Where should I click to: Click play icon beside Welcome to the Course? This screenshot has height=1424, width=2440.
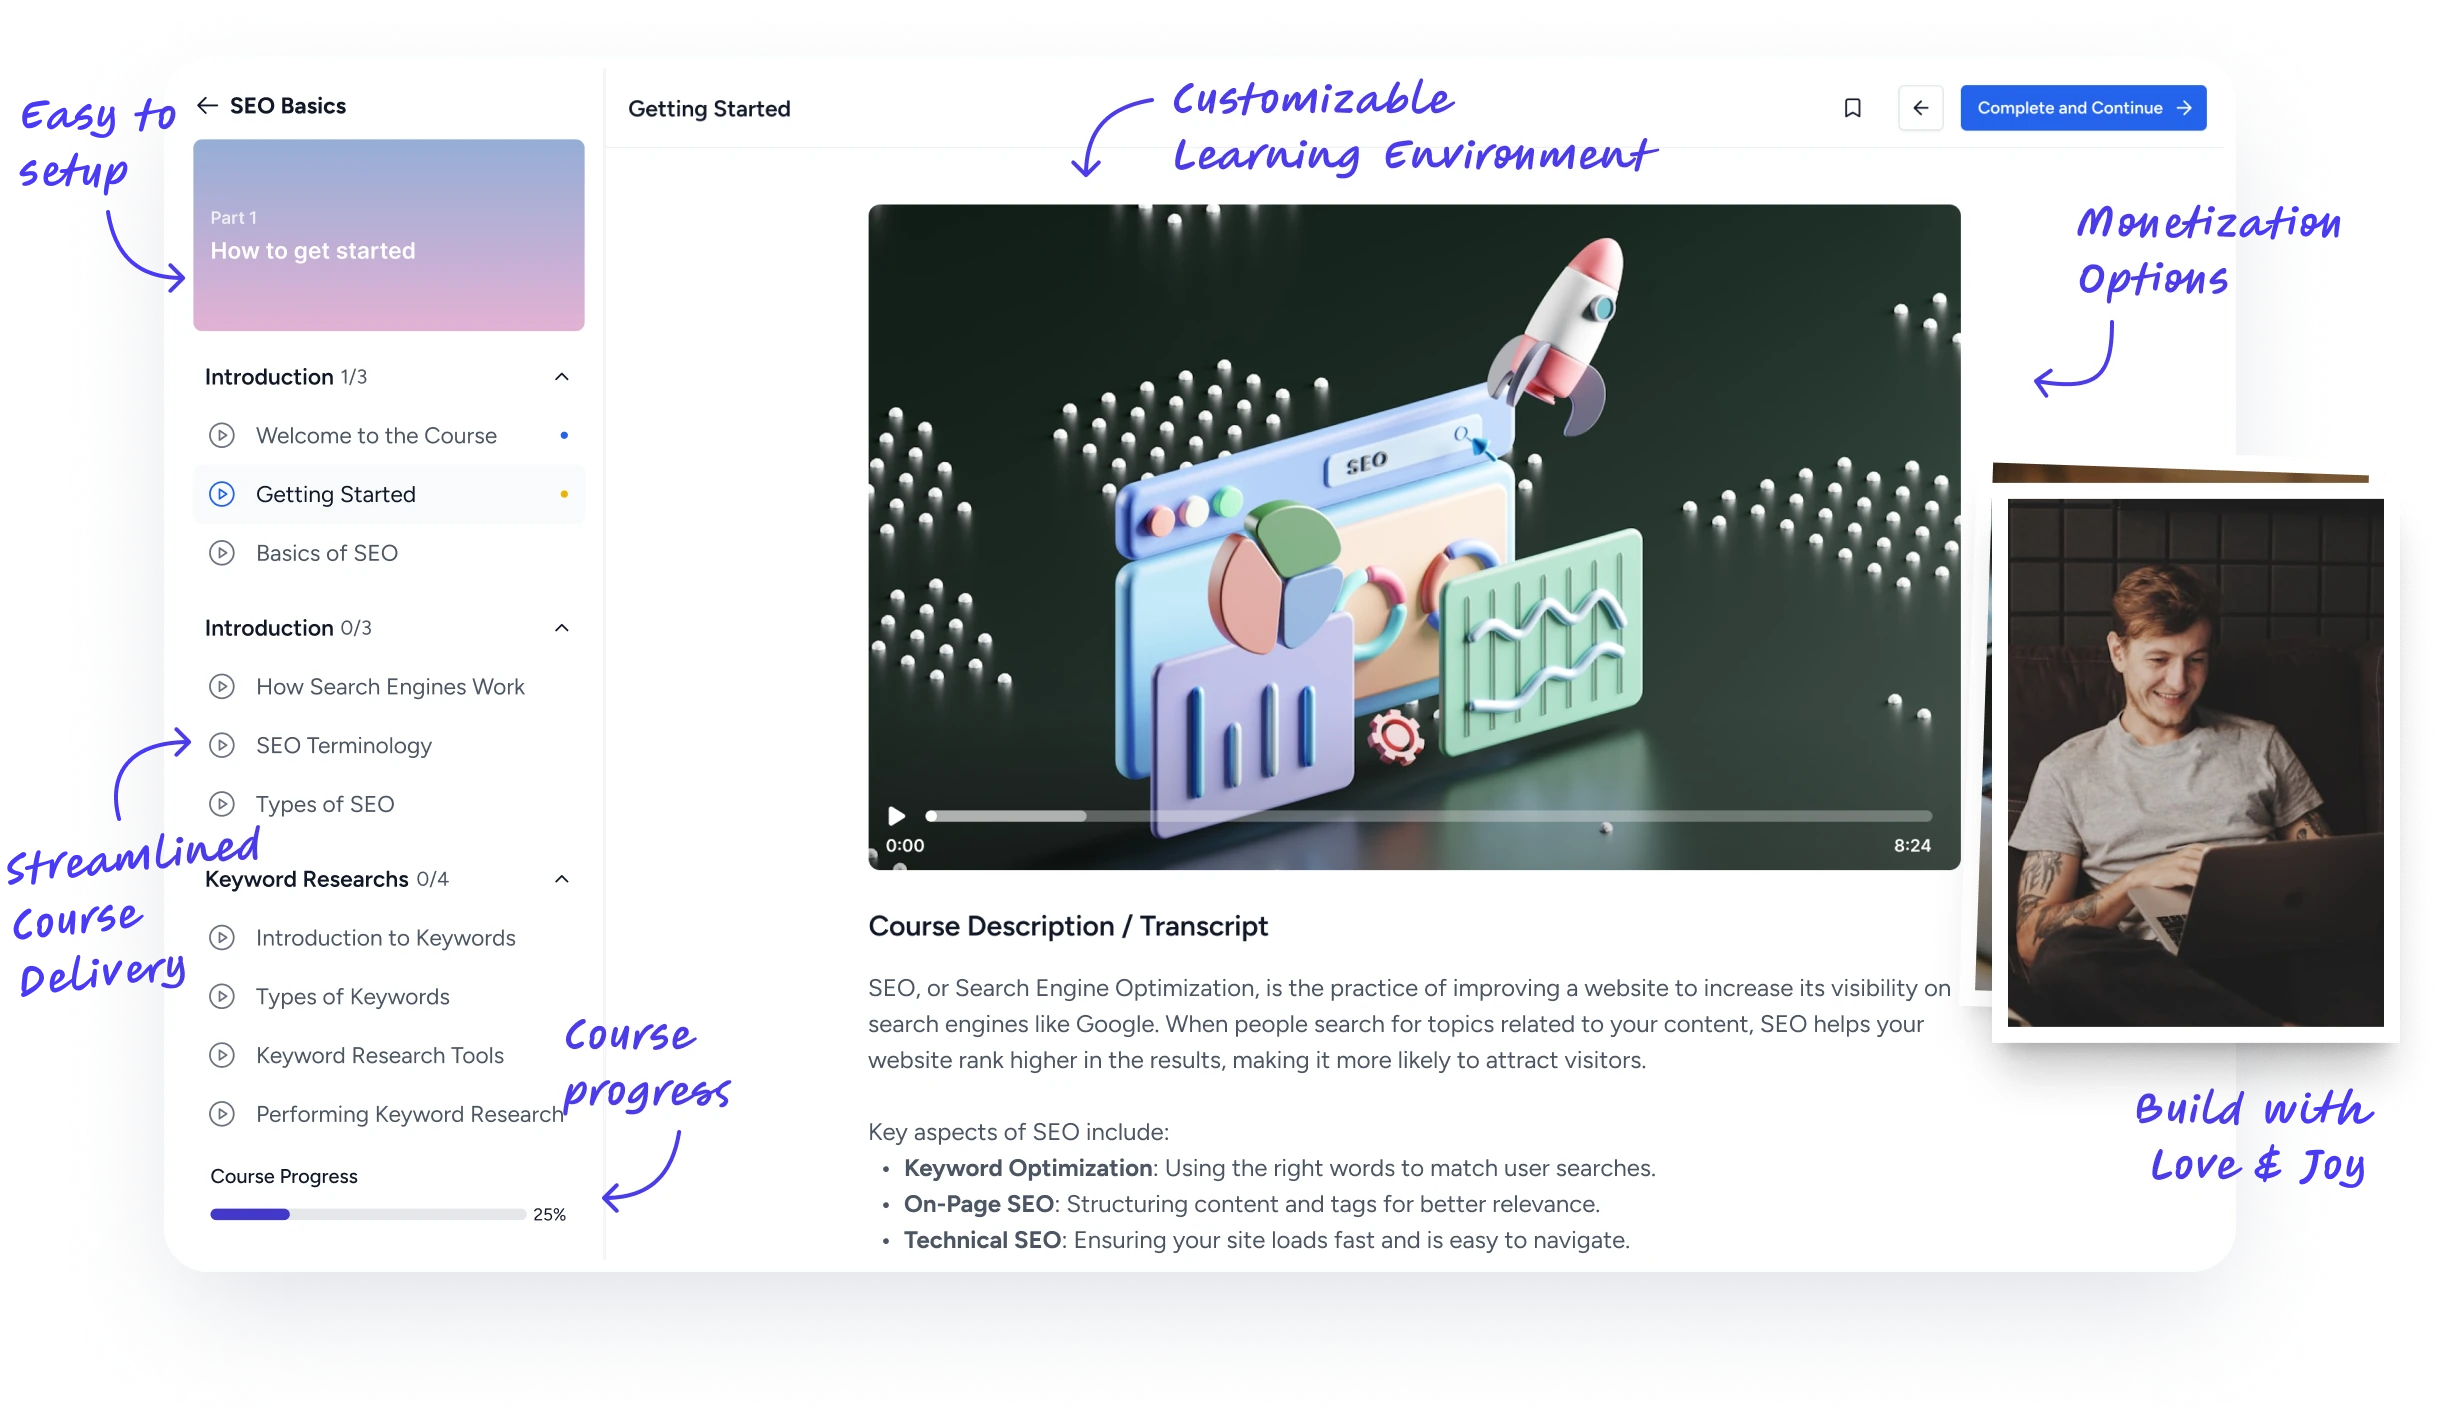click(x=221, y=435)
